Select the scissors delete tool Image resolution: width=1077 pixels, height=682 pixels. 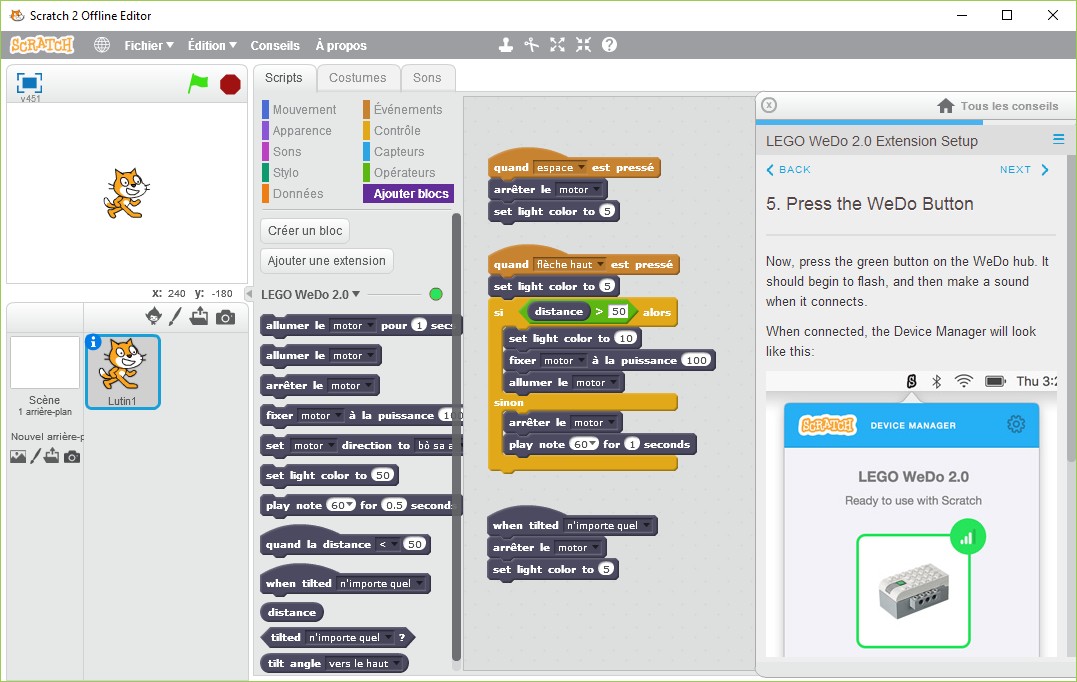[531, 45]
